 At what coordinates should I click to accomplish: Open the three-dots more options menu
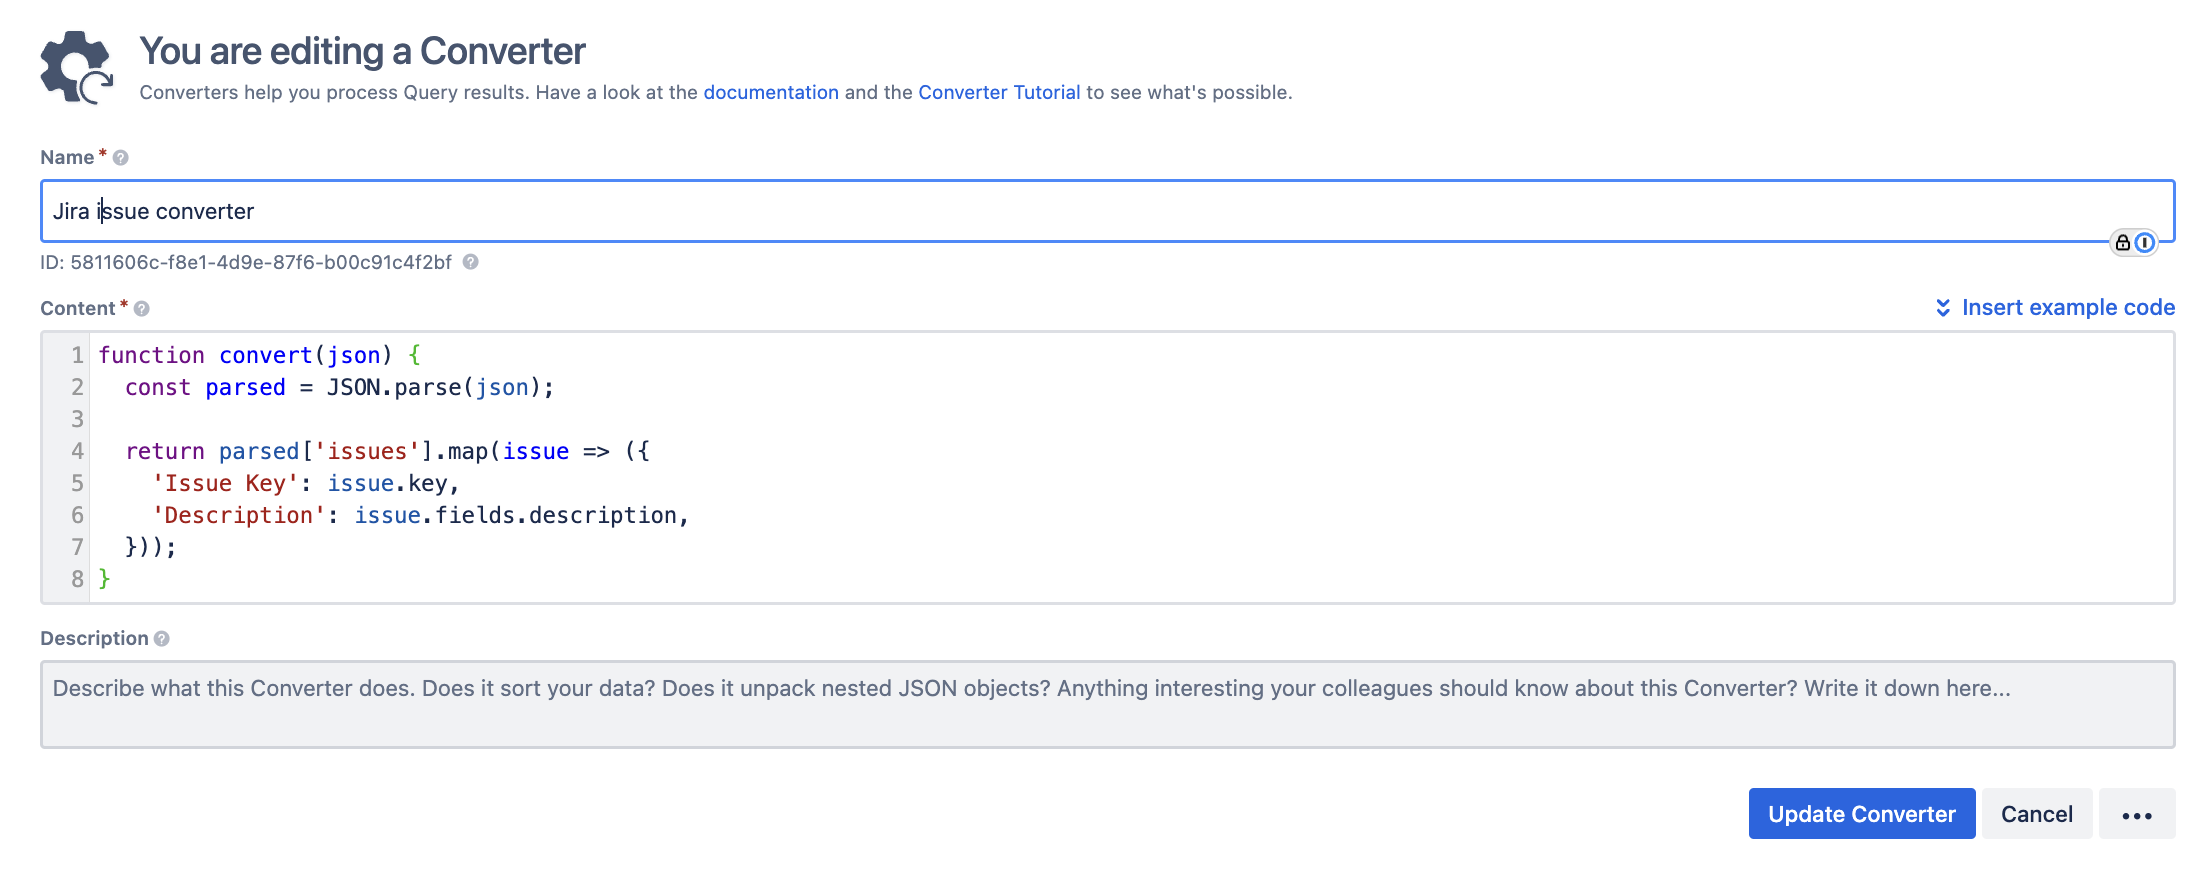click(2136, 814)
